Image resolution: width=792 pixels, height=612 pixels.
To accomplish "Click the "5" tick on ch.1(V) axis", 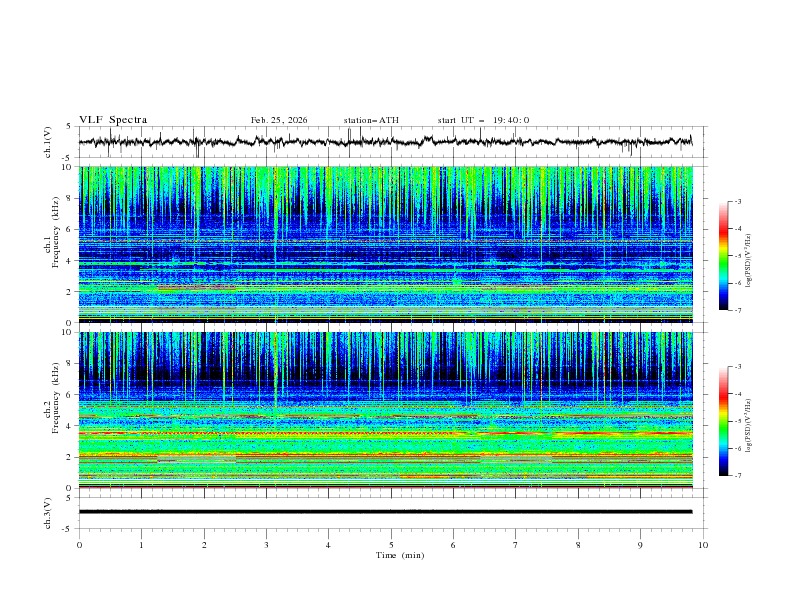I will click(69, 127).
